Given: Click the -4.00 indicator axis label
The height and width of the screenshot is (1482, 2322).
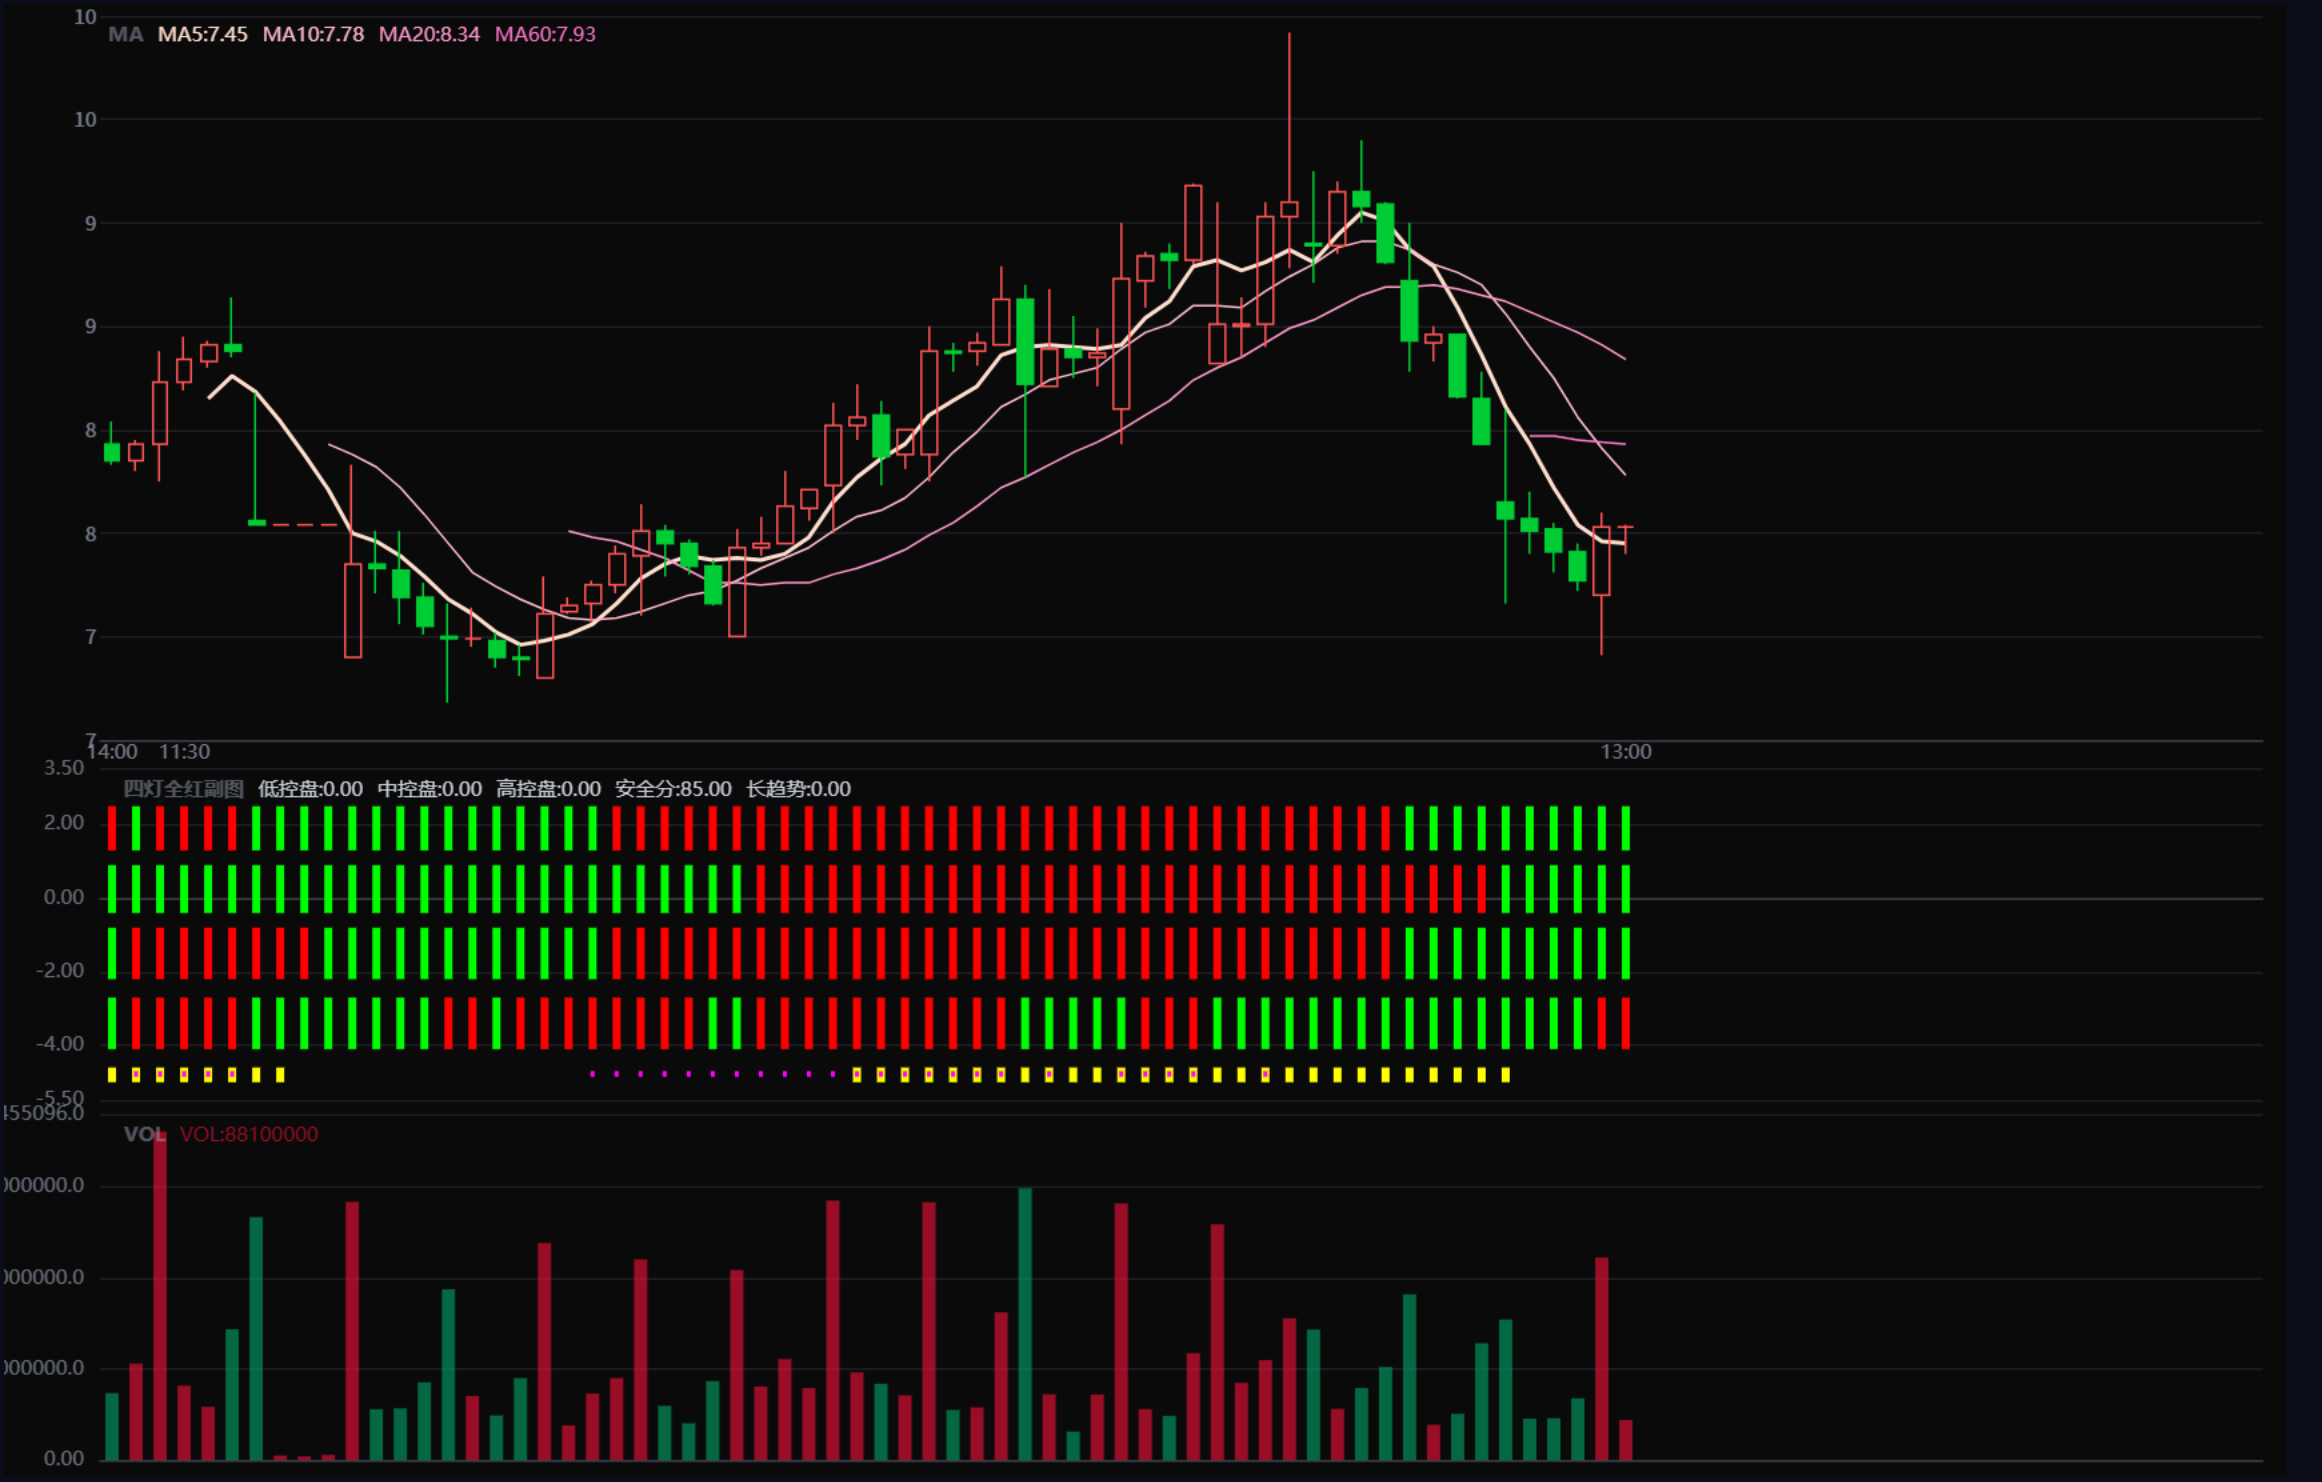Looking at the screenshot, I should point(60,1044).
